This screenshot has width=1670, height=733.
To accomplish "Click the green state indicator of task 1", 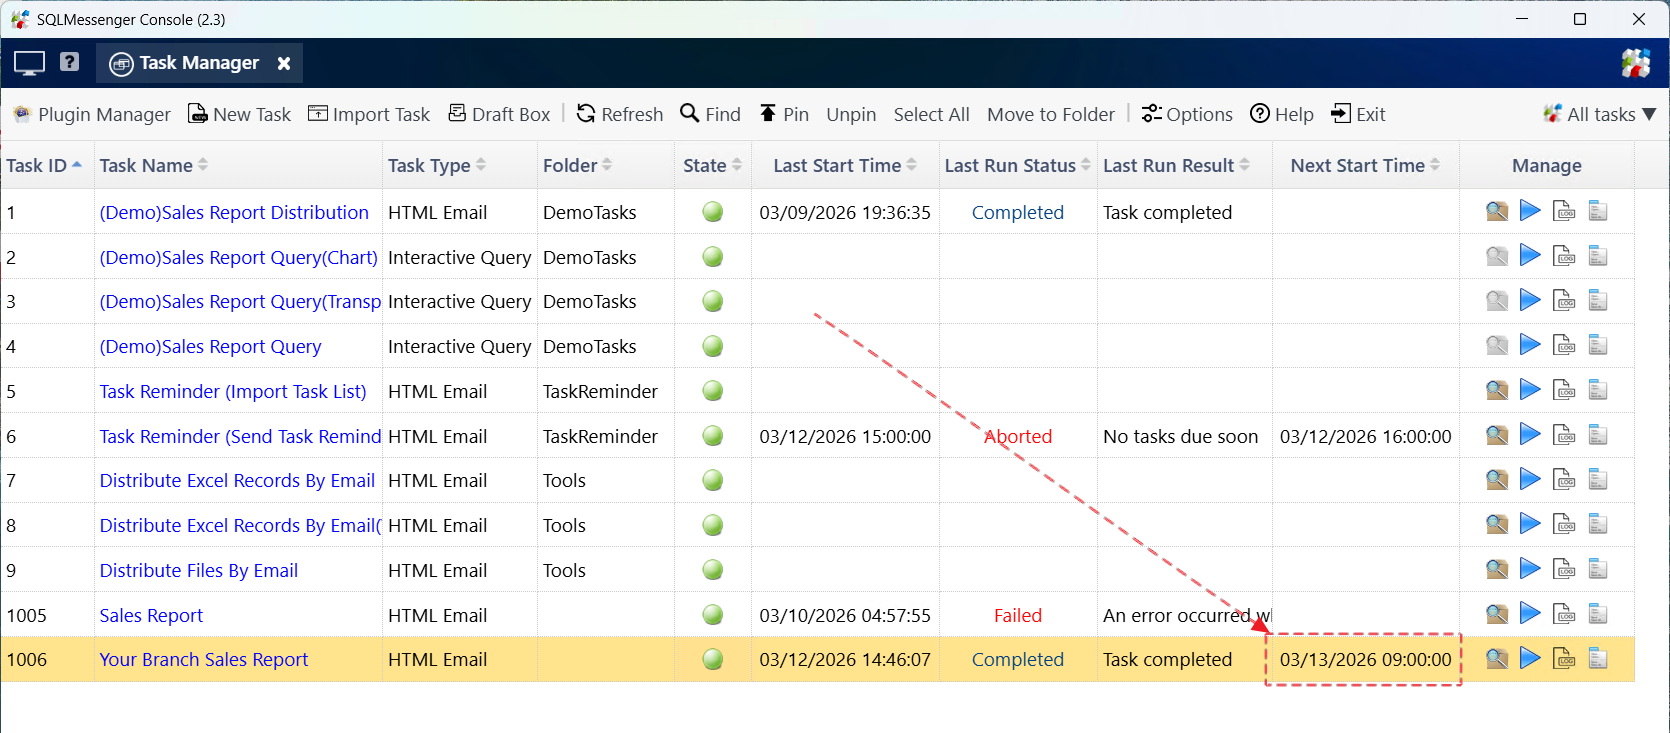I will [x=713, y=211].
